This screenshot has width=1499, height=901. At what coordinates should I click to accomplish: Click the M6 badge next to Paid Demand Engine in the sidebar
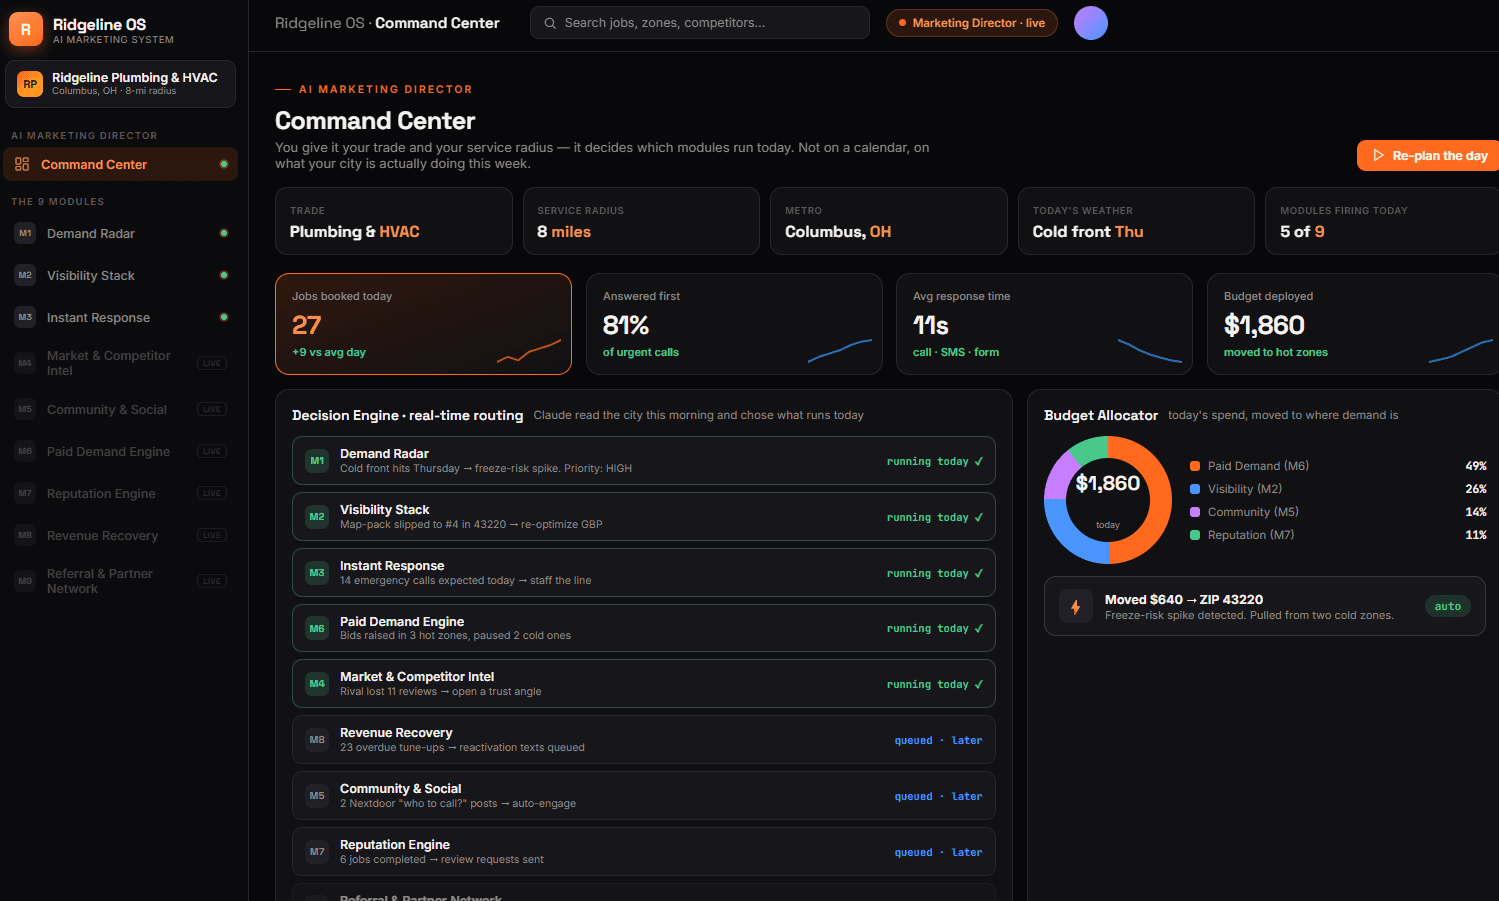[25, 451]
